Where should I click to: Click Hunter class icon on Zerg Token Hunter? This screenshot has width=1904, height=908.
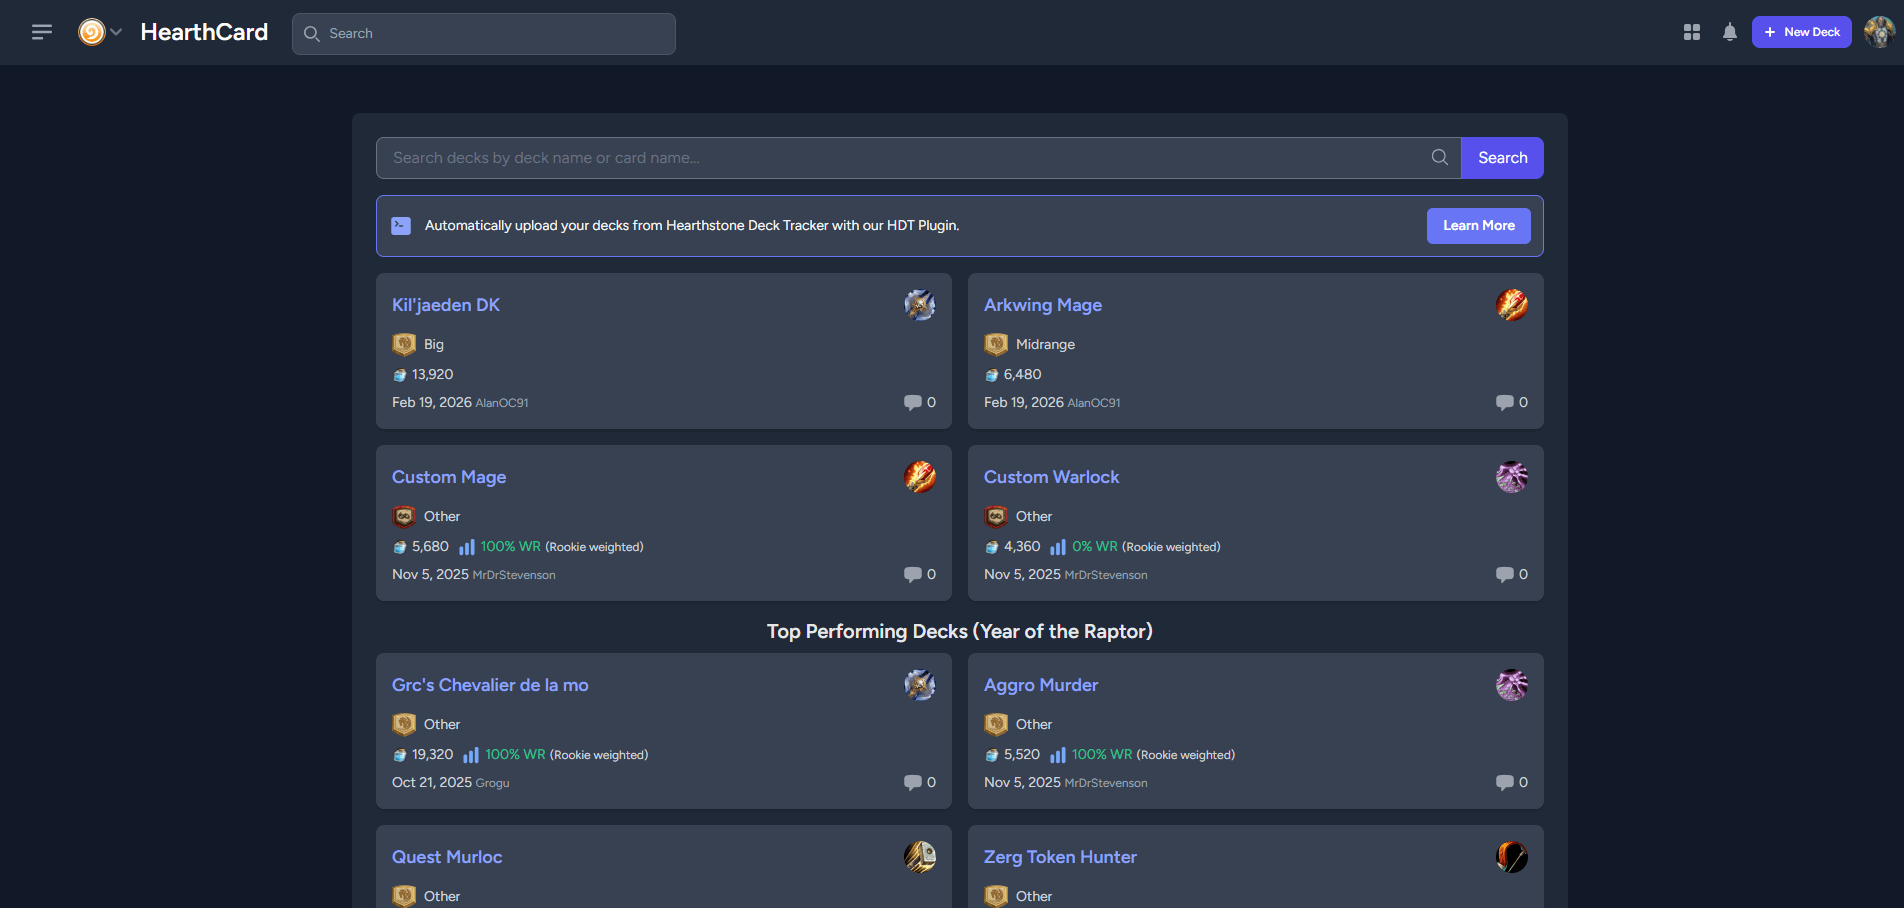pyautogui.click(x=1511, y=857)
